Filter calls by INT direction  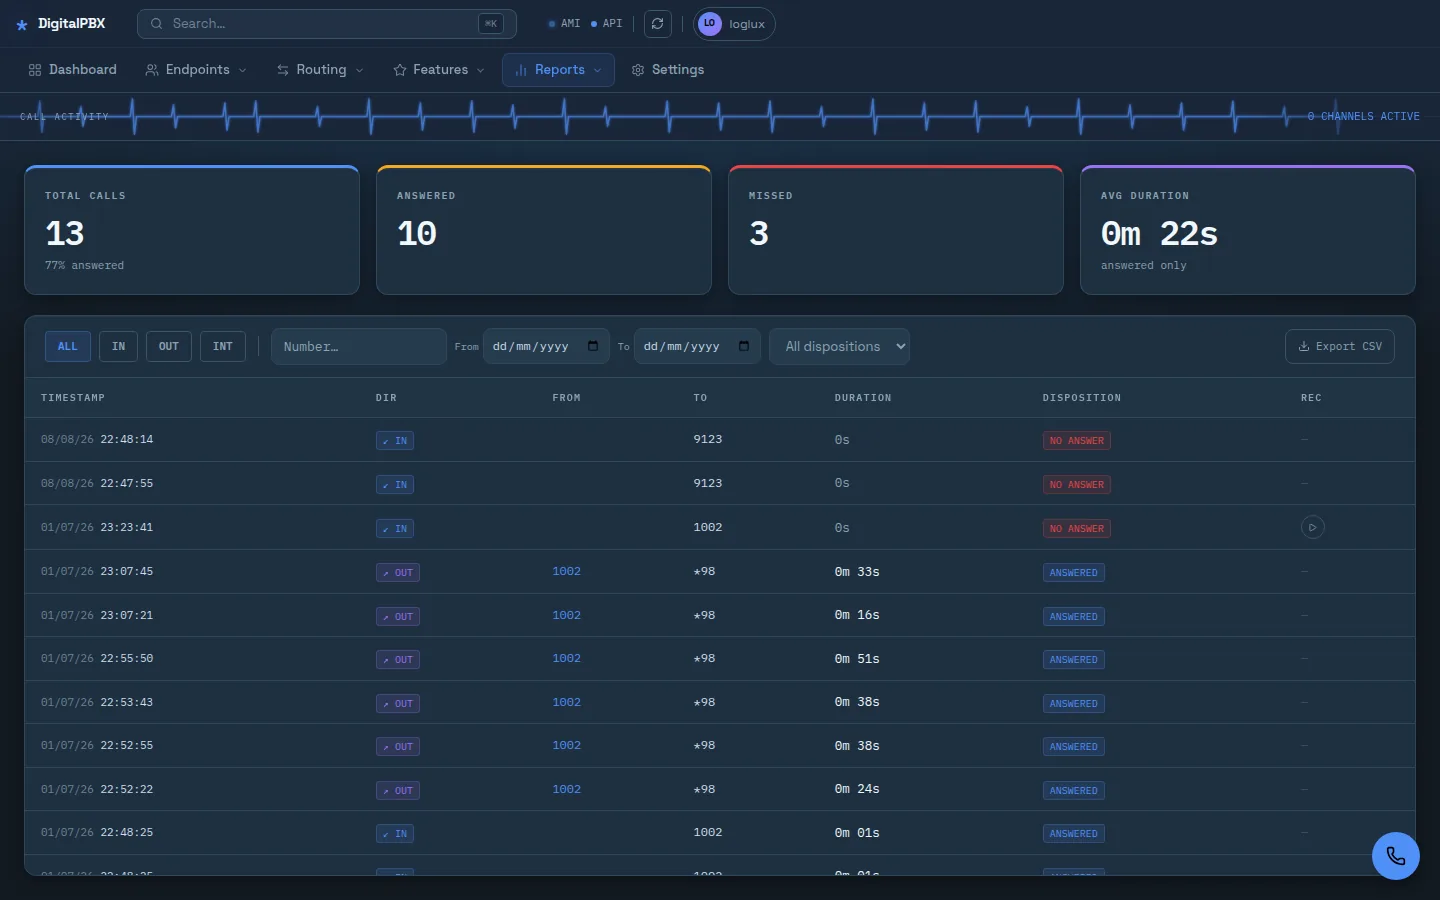click(x=223, y=347)
